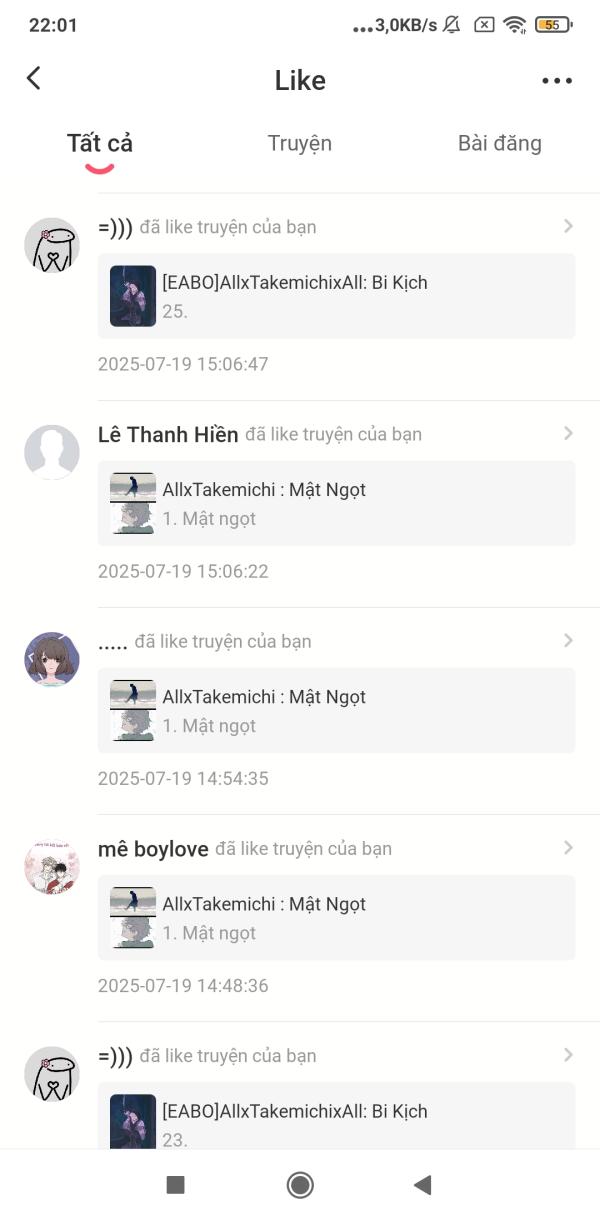
Task: Tap the Bi Kịch chapter 23 cover thumbnail
Action: (x=133, y=1121)
